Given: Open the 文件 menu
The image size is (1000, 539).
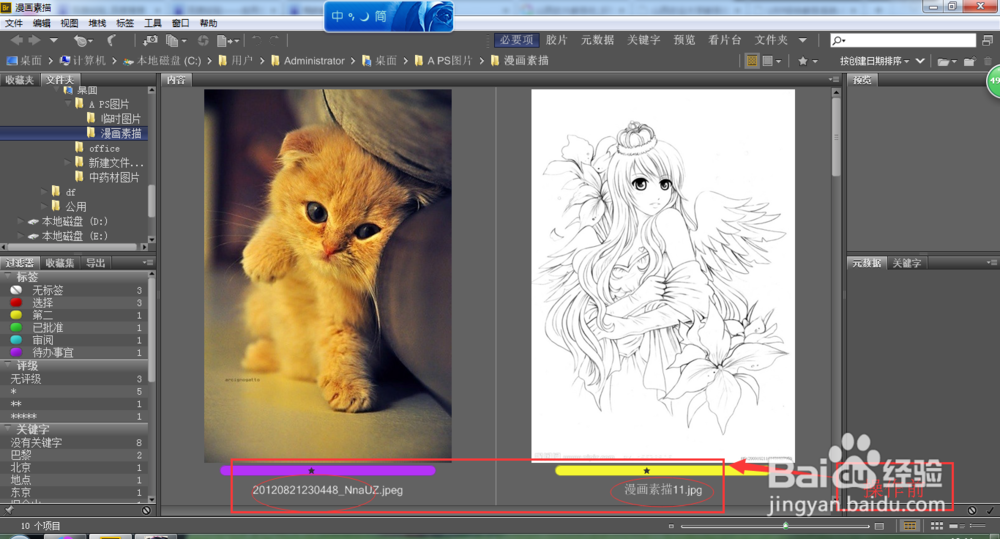Looking at the screenshot, I should click(x=13, y=23).
